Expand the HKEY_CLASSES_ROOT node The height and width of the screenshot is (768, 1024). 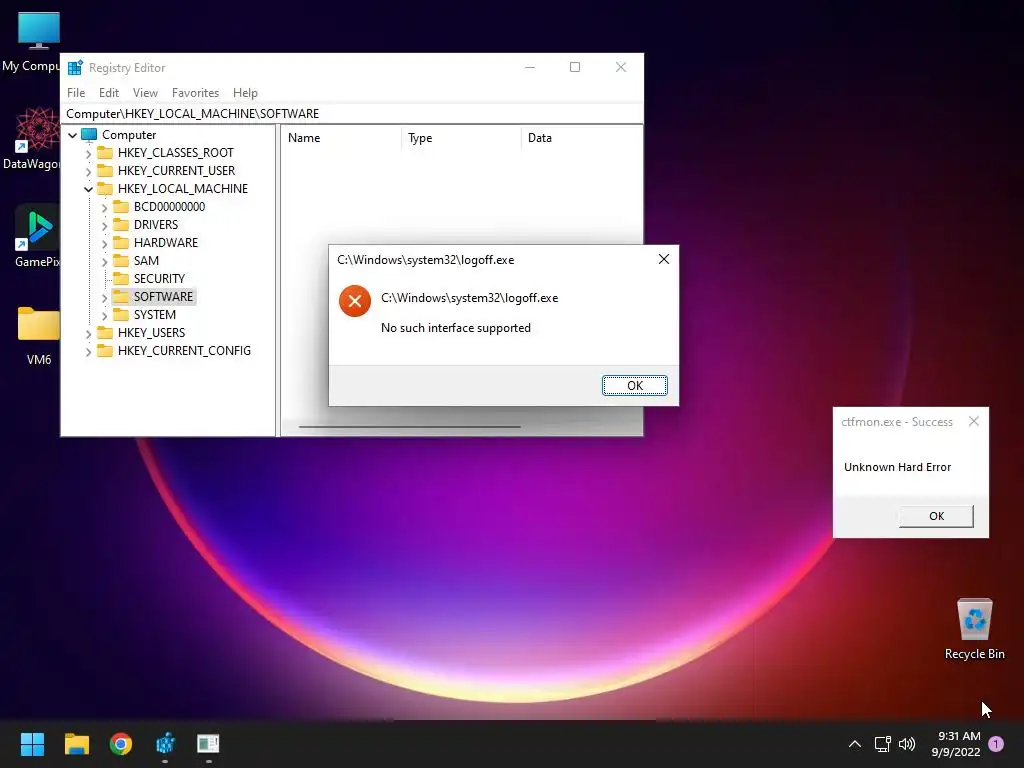point(88,153)
